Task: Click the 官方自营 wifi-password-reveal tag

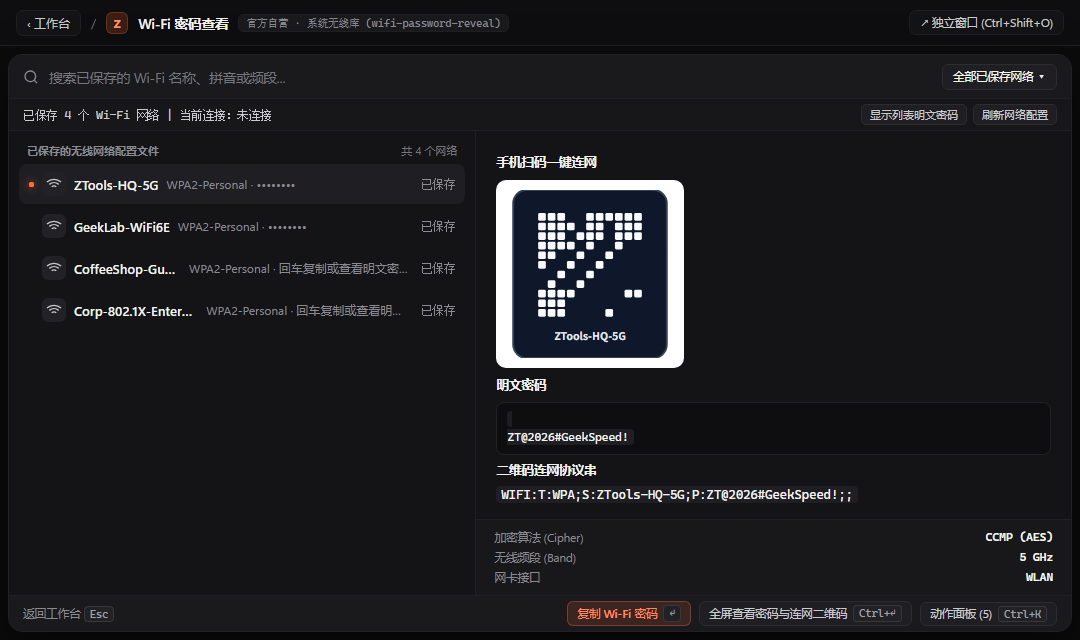Action: [x=373, y=23]
